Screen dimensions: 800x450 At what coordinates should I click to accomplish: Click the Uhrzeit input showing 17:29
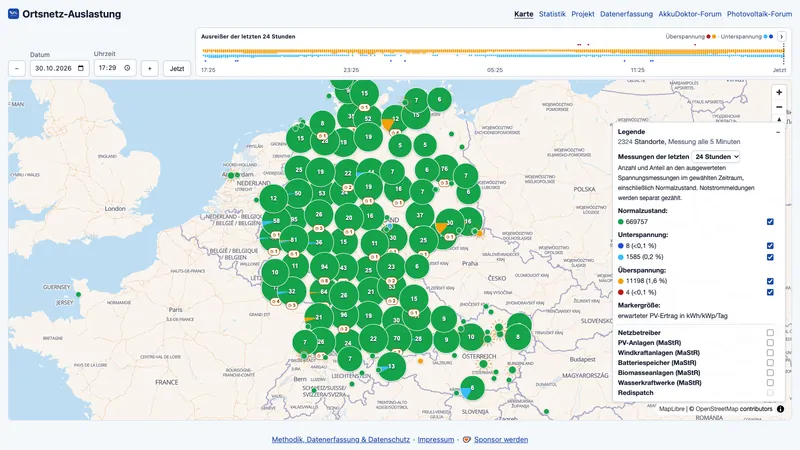[x=115, y=68]
